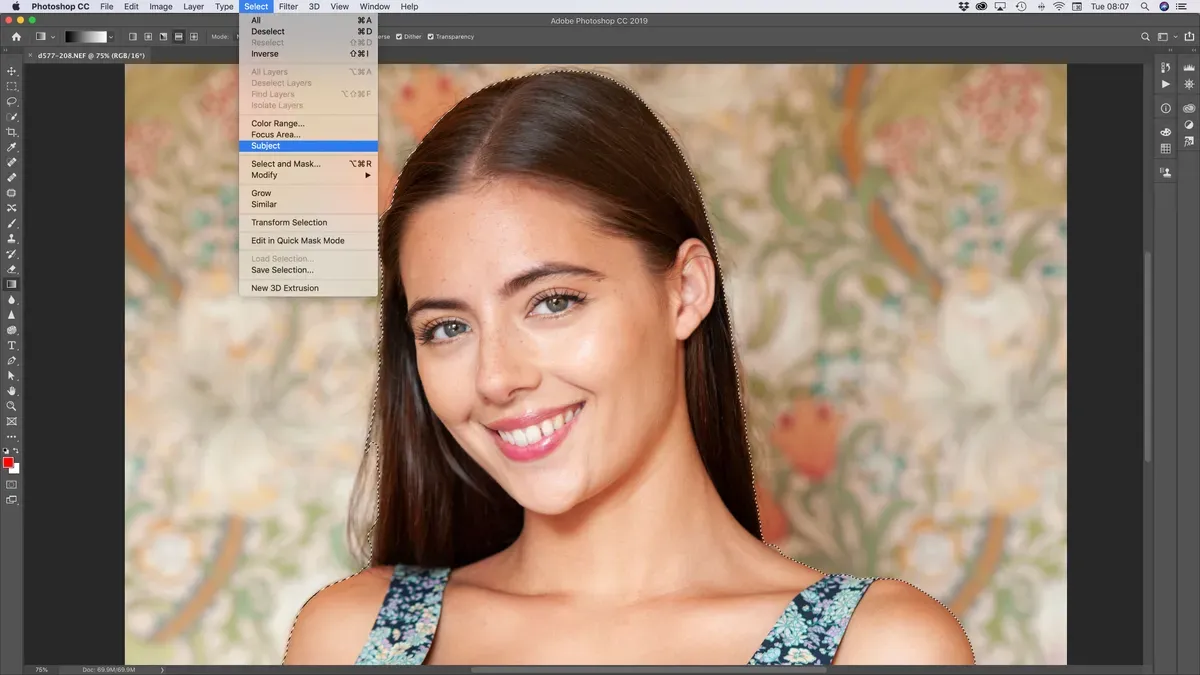The width and height of the screenshot is (1200, 675).
Task: Select the Path Selection arrow tool
Action: pyautogui.click(x=12, y=375)
